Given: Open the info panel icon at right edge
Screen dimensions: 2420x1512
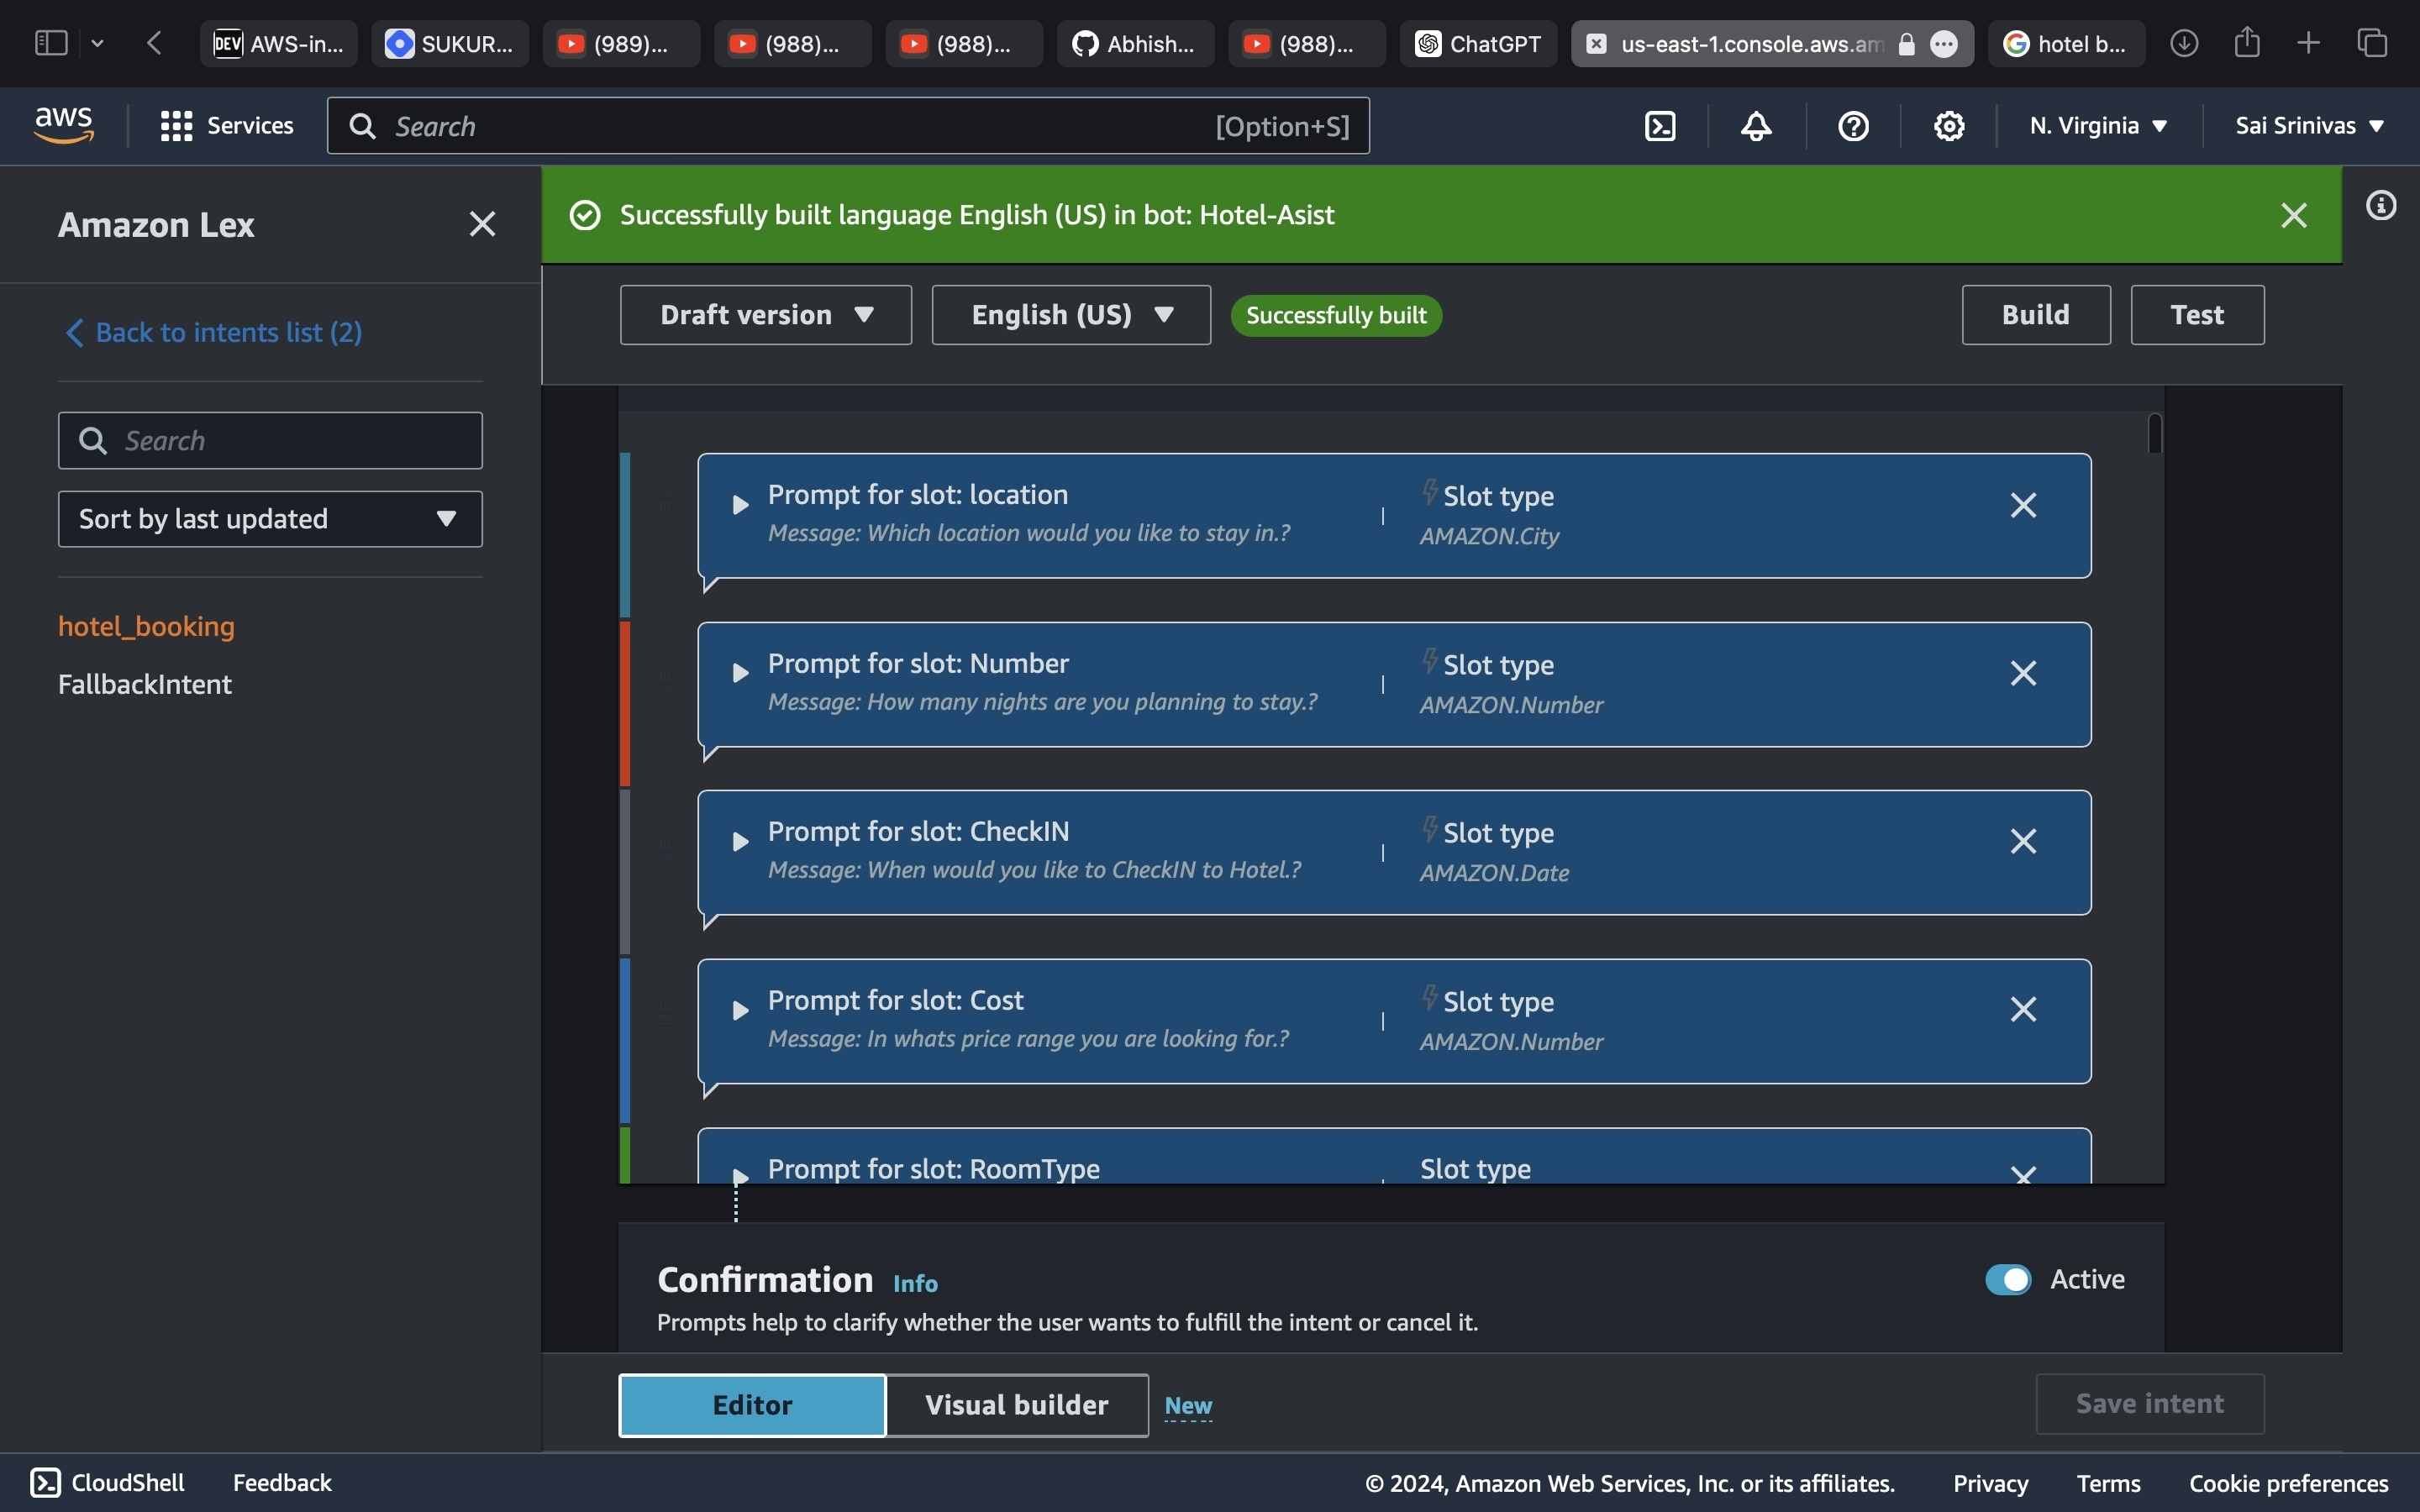Looking at the screenshot, I should tap(2381, 206).
